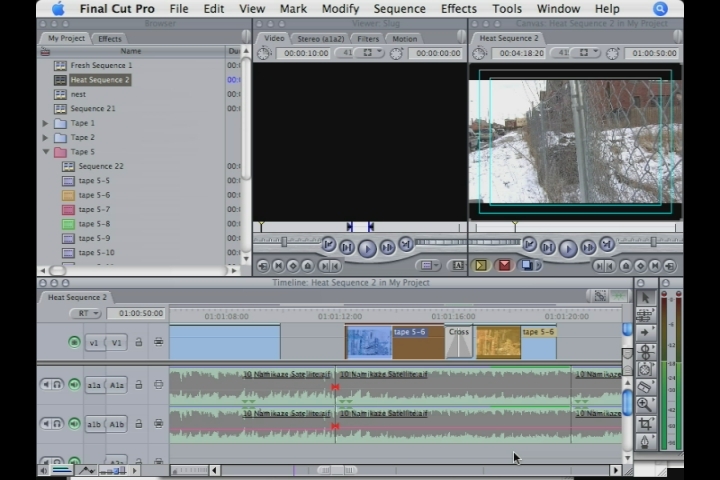This screenshot has height=480, width=720.
Task: Play the sequence in the Canvas
Action: point(568,248)
